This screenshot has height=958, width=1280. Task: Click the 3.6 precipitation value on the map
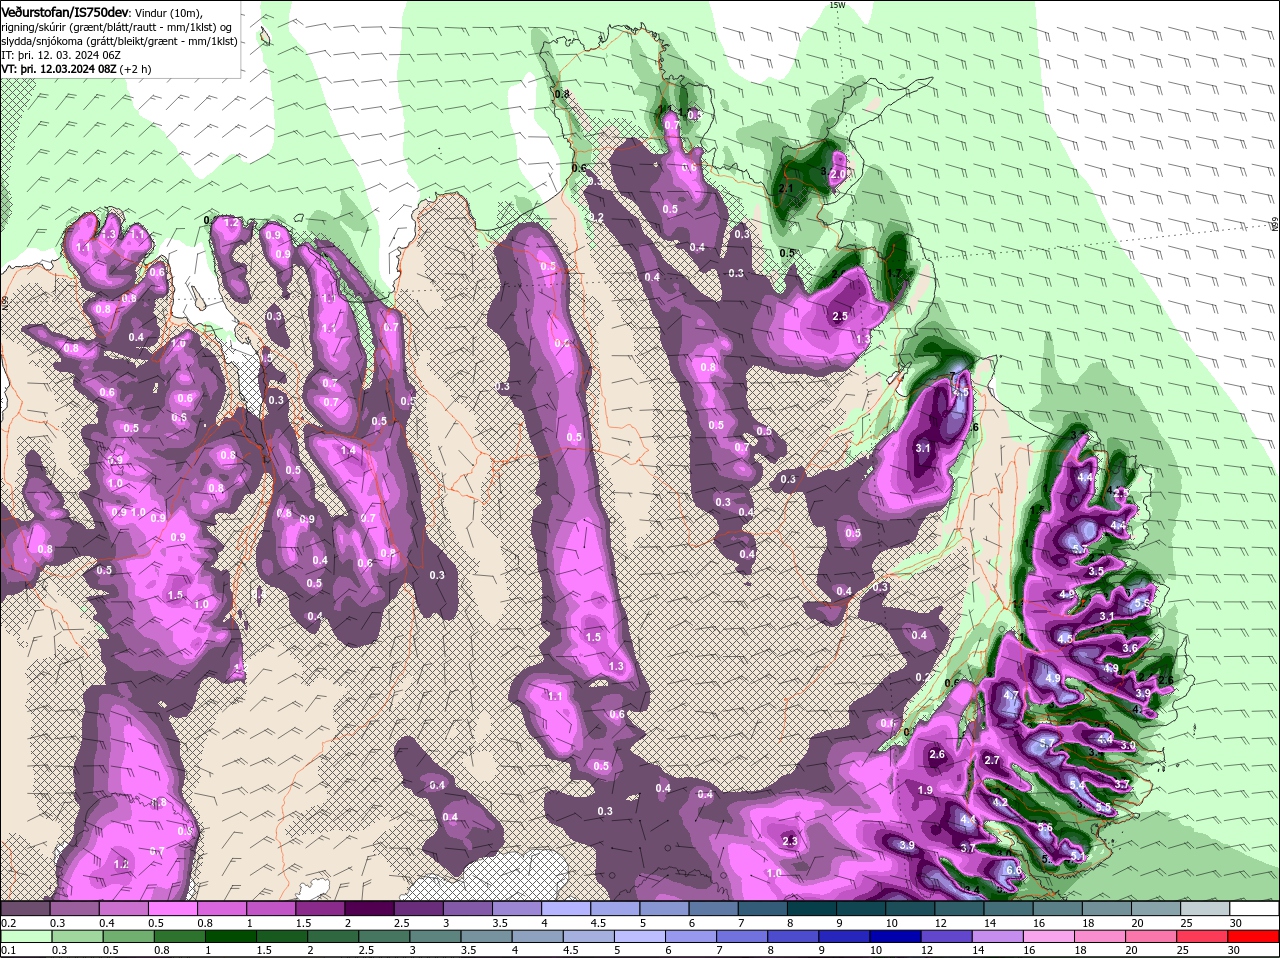(x=1130, y=648)
